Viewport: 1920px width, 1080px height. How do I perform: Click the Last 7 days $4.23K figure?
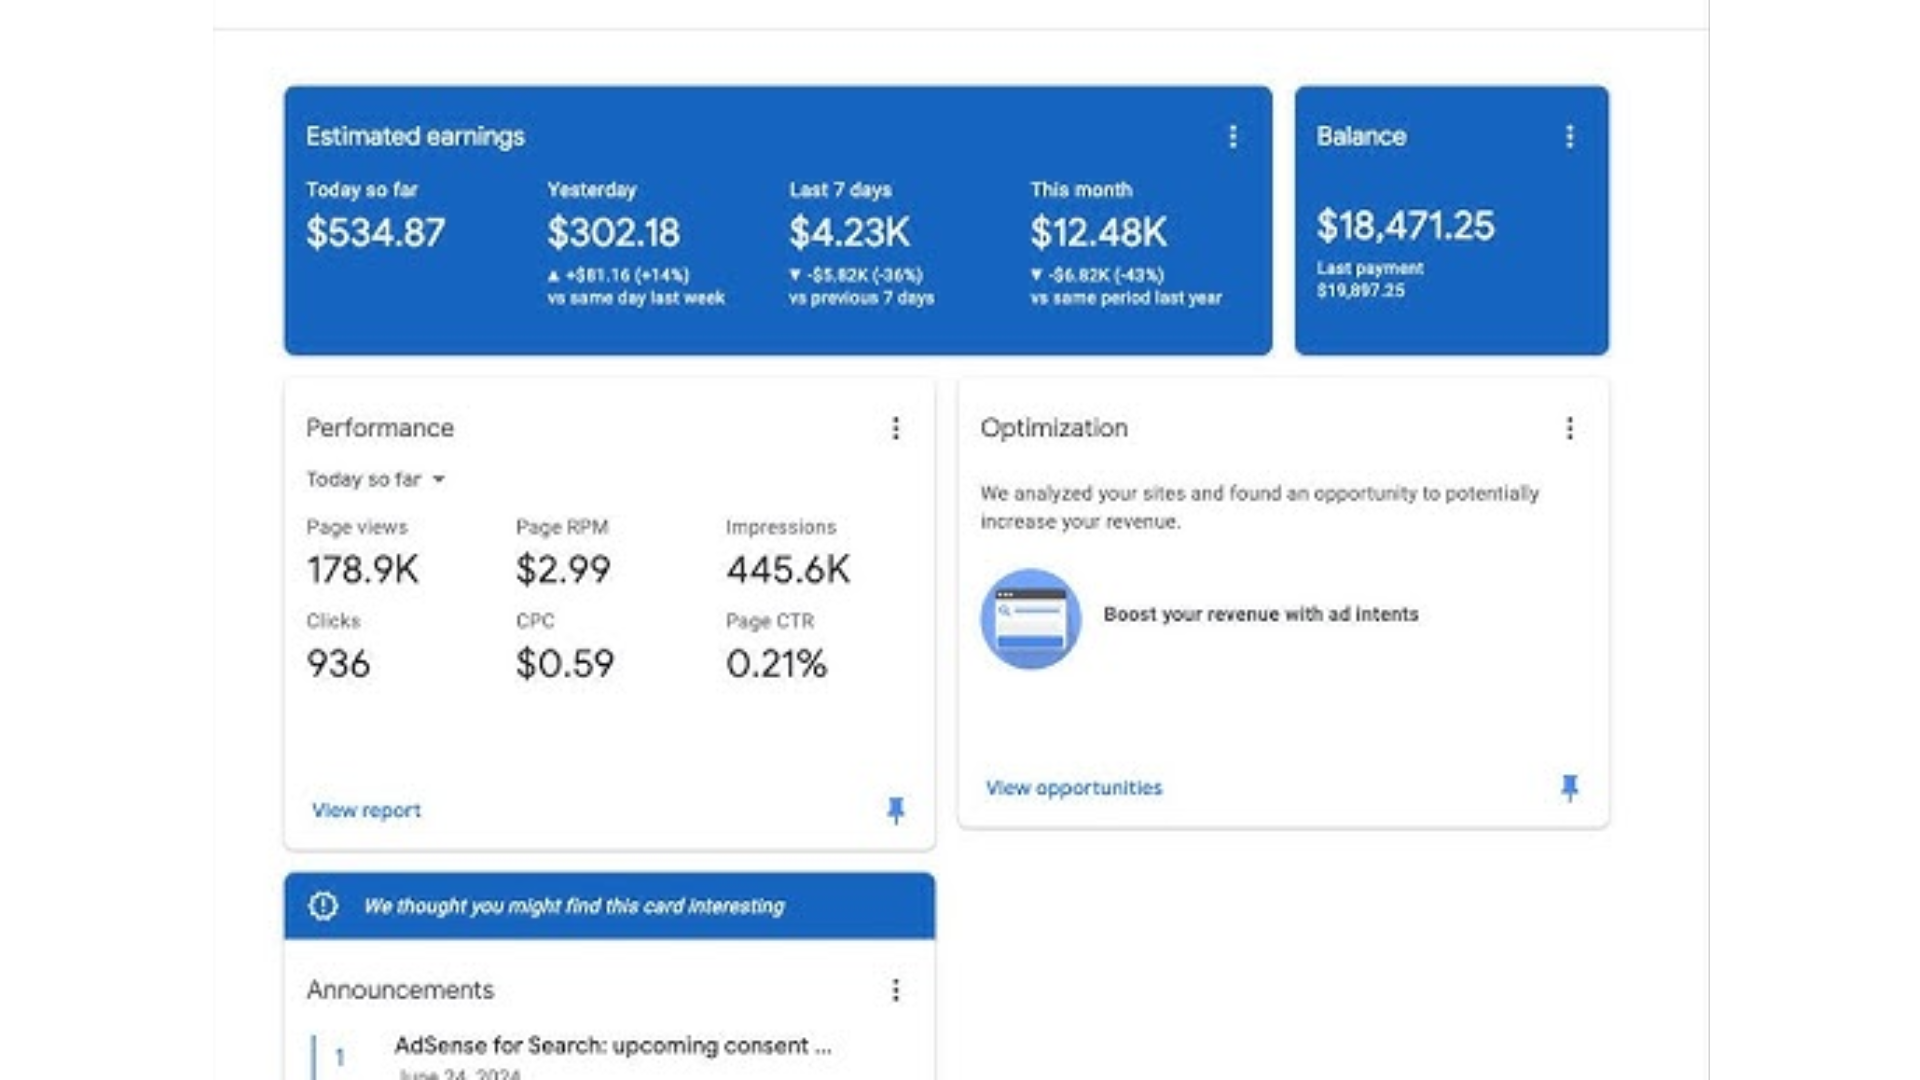(849, 233)
